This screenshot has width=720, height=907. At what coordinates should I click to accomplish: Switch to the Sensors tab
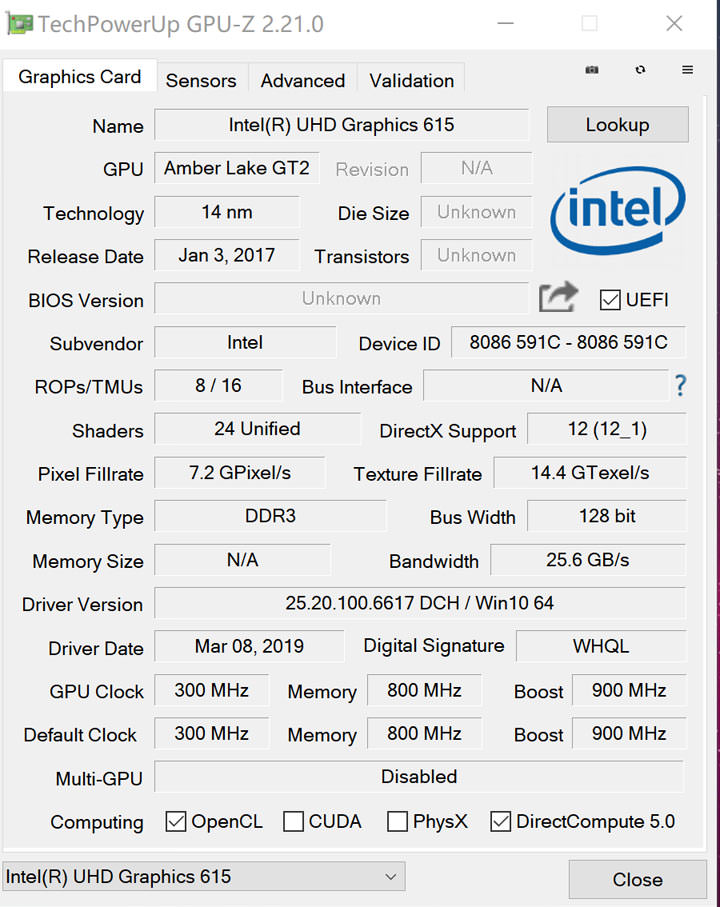(201, 80)
